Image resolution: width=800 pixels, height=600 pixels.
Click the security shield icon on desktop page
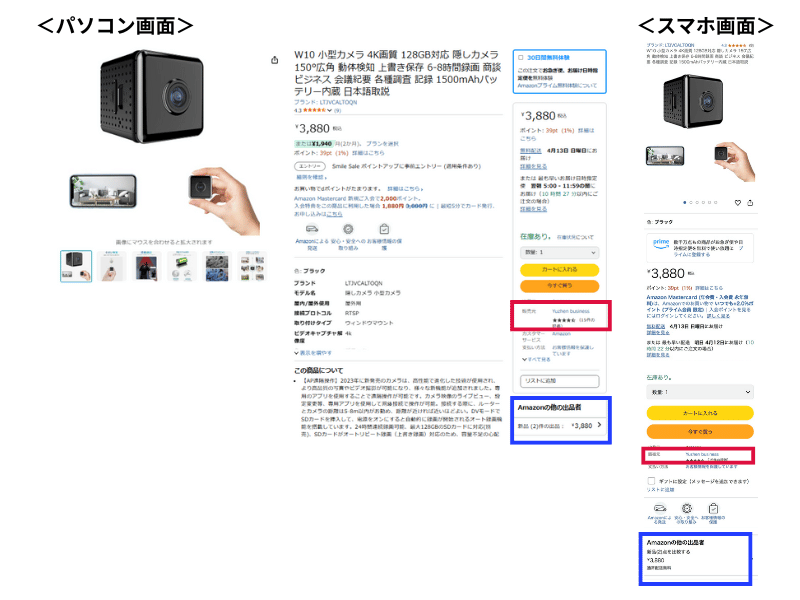(x=348, y=229)
